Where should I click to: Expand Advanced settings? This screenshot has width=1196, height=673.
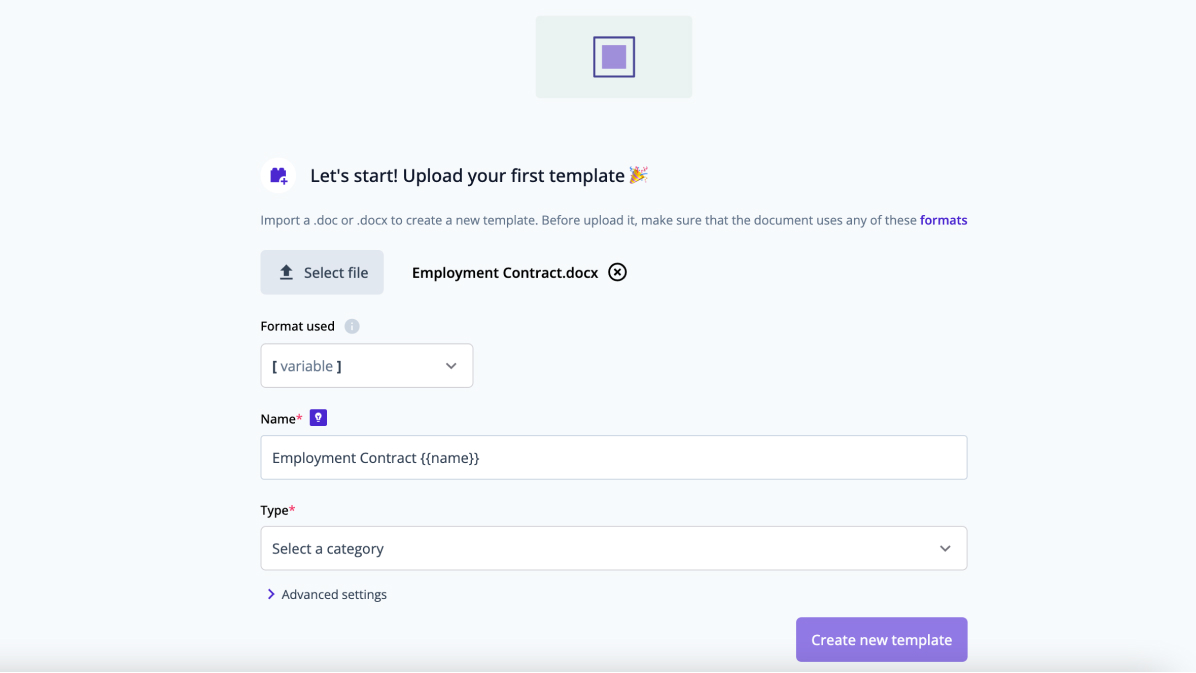333,594
